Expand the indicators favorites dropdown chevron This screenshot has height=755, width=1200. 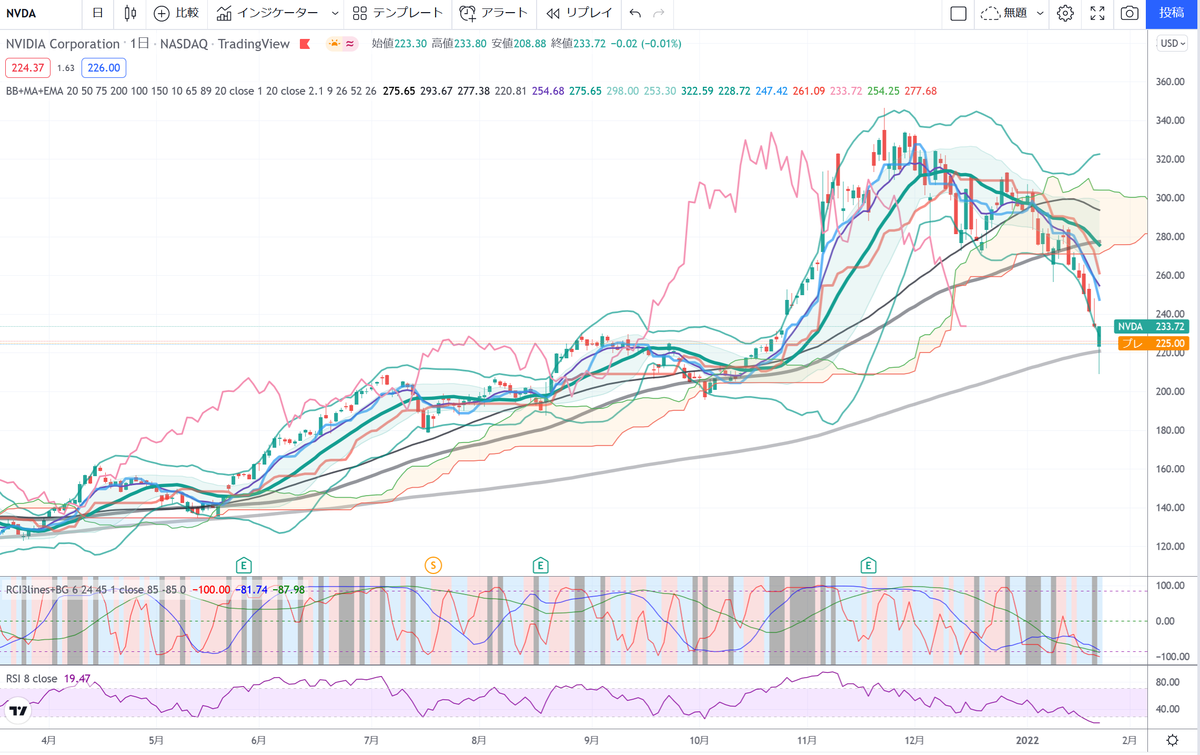334,13
